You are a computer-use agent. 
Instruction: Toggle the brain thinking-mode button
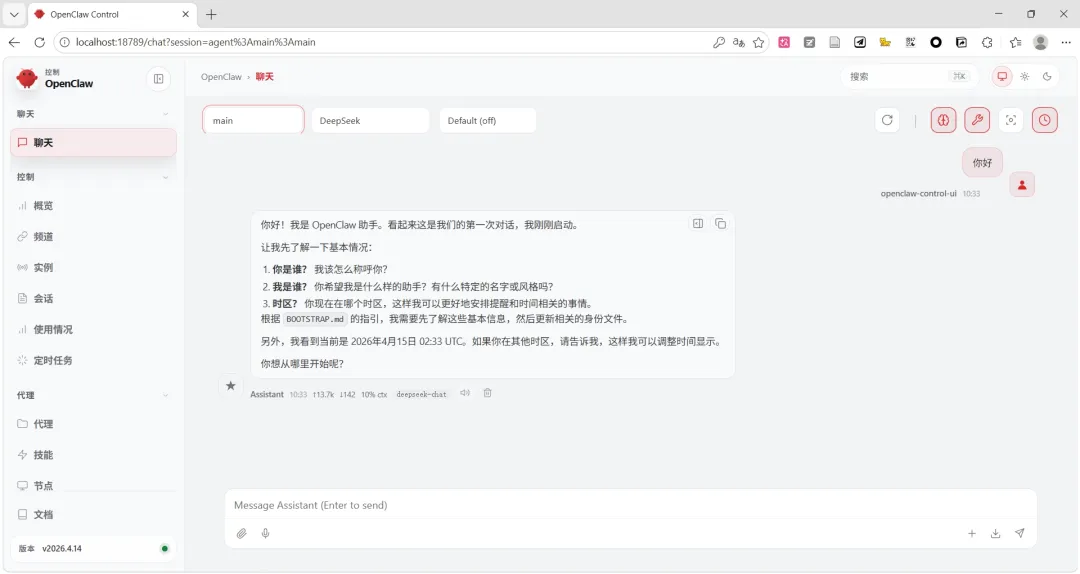click(x=943, y=120)
